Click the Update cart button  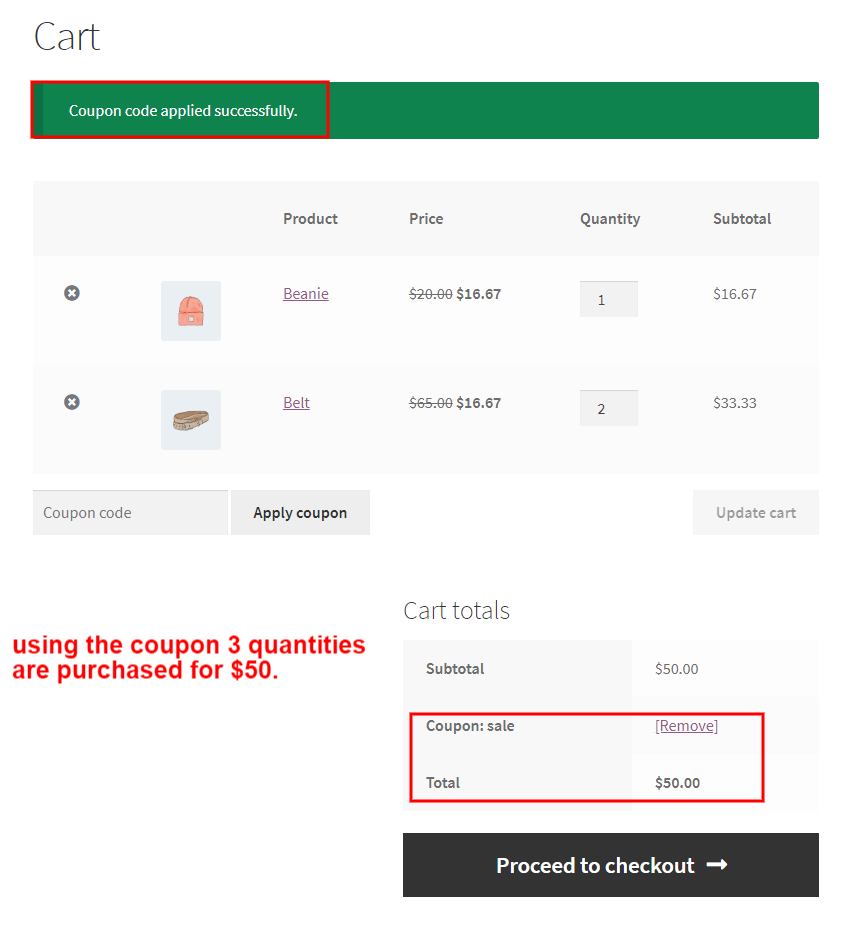coord(755,512)
